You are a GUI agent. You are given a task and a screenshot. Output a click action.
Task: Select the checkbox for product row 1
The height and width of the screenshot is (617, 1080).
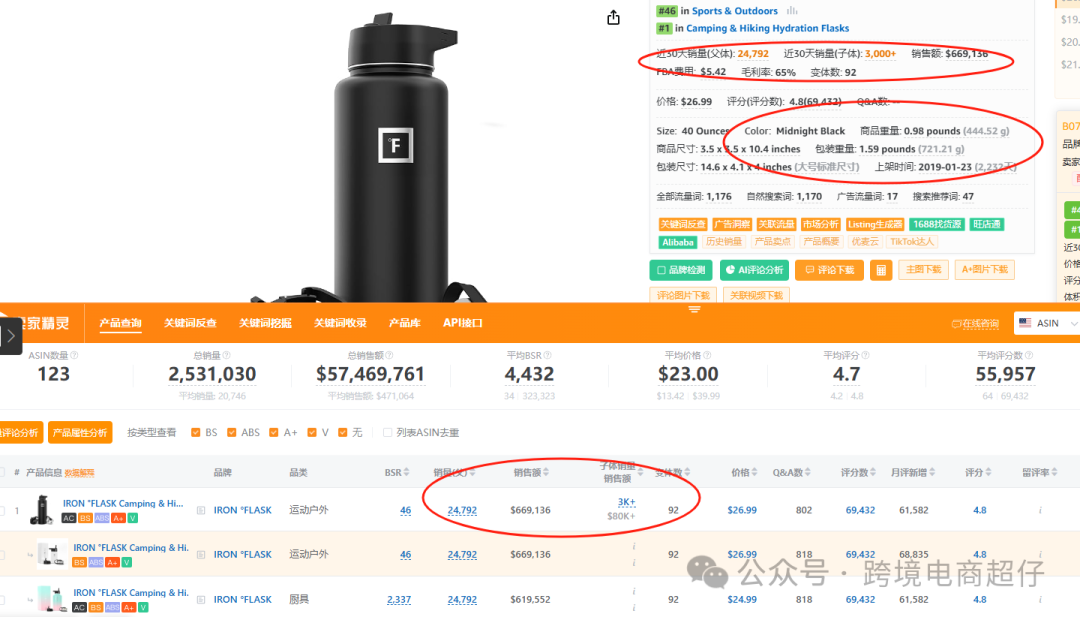click(x=2, y=510)
